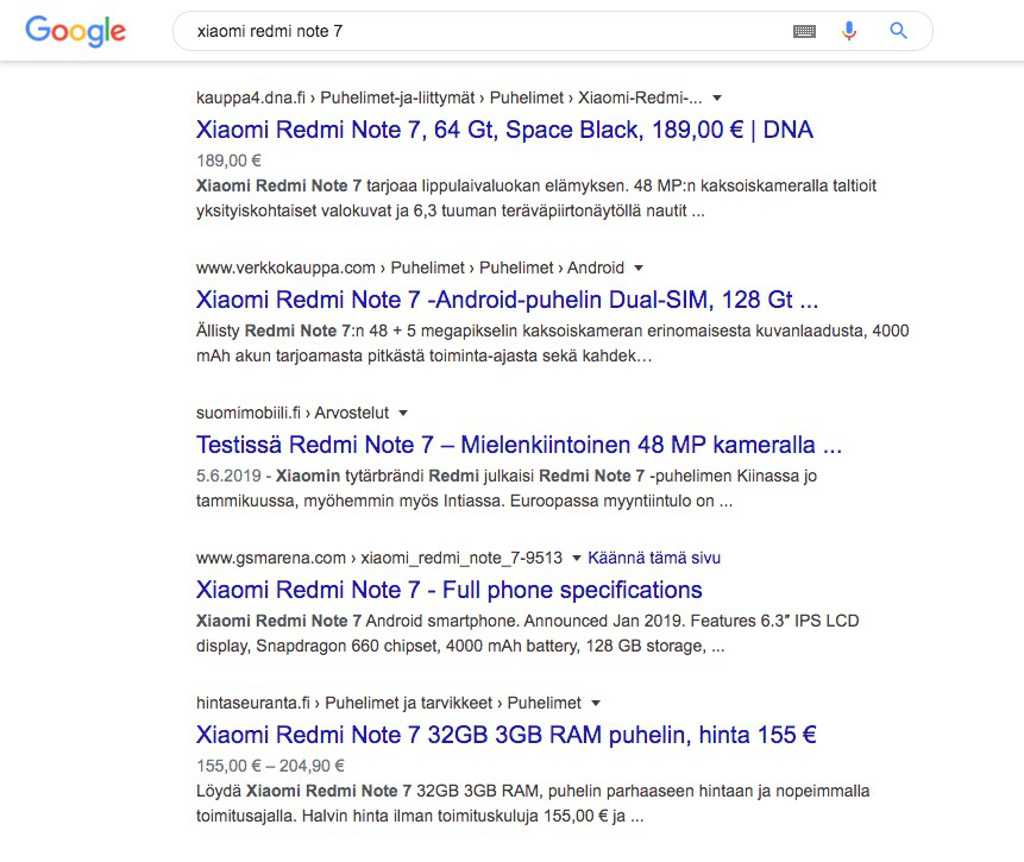Click the 189,00 € price under DNA result
The image size is (1024, 862).
click(229, 161)
